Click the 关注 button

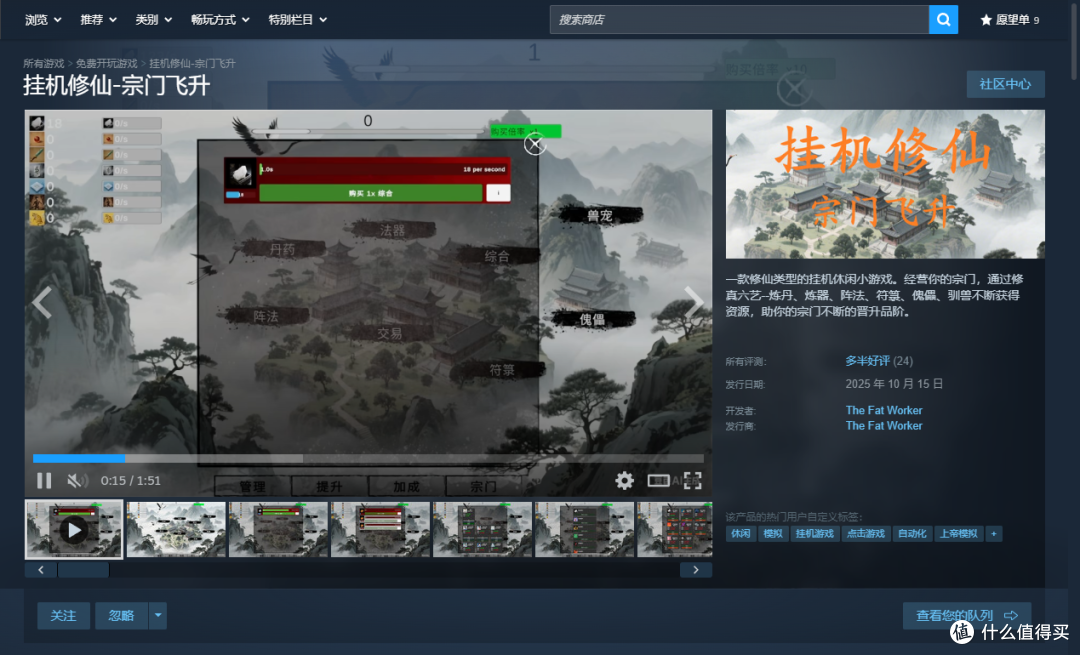63,615
